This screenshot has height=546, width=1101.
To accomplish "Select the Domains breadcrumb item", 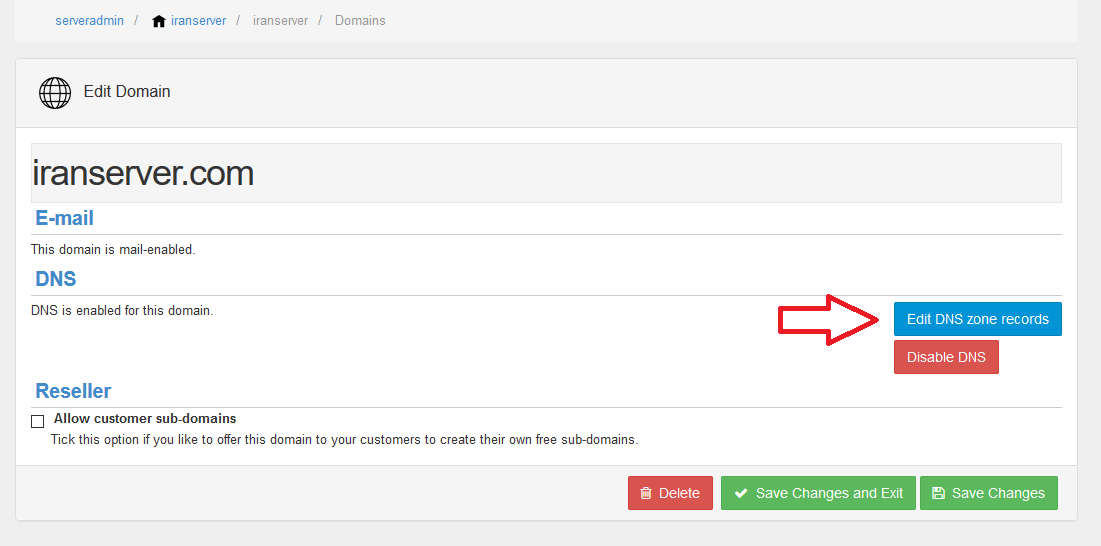I will tap(360, 20).
